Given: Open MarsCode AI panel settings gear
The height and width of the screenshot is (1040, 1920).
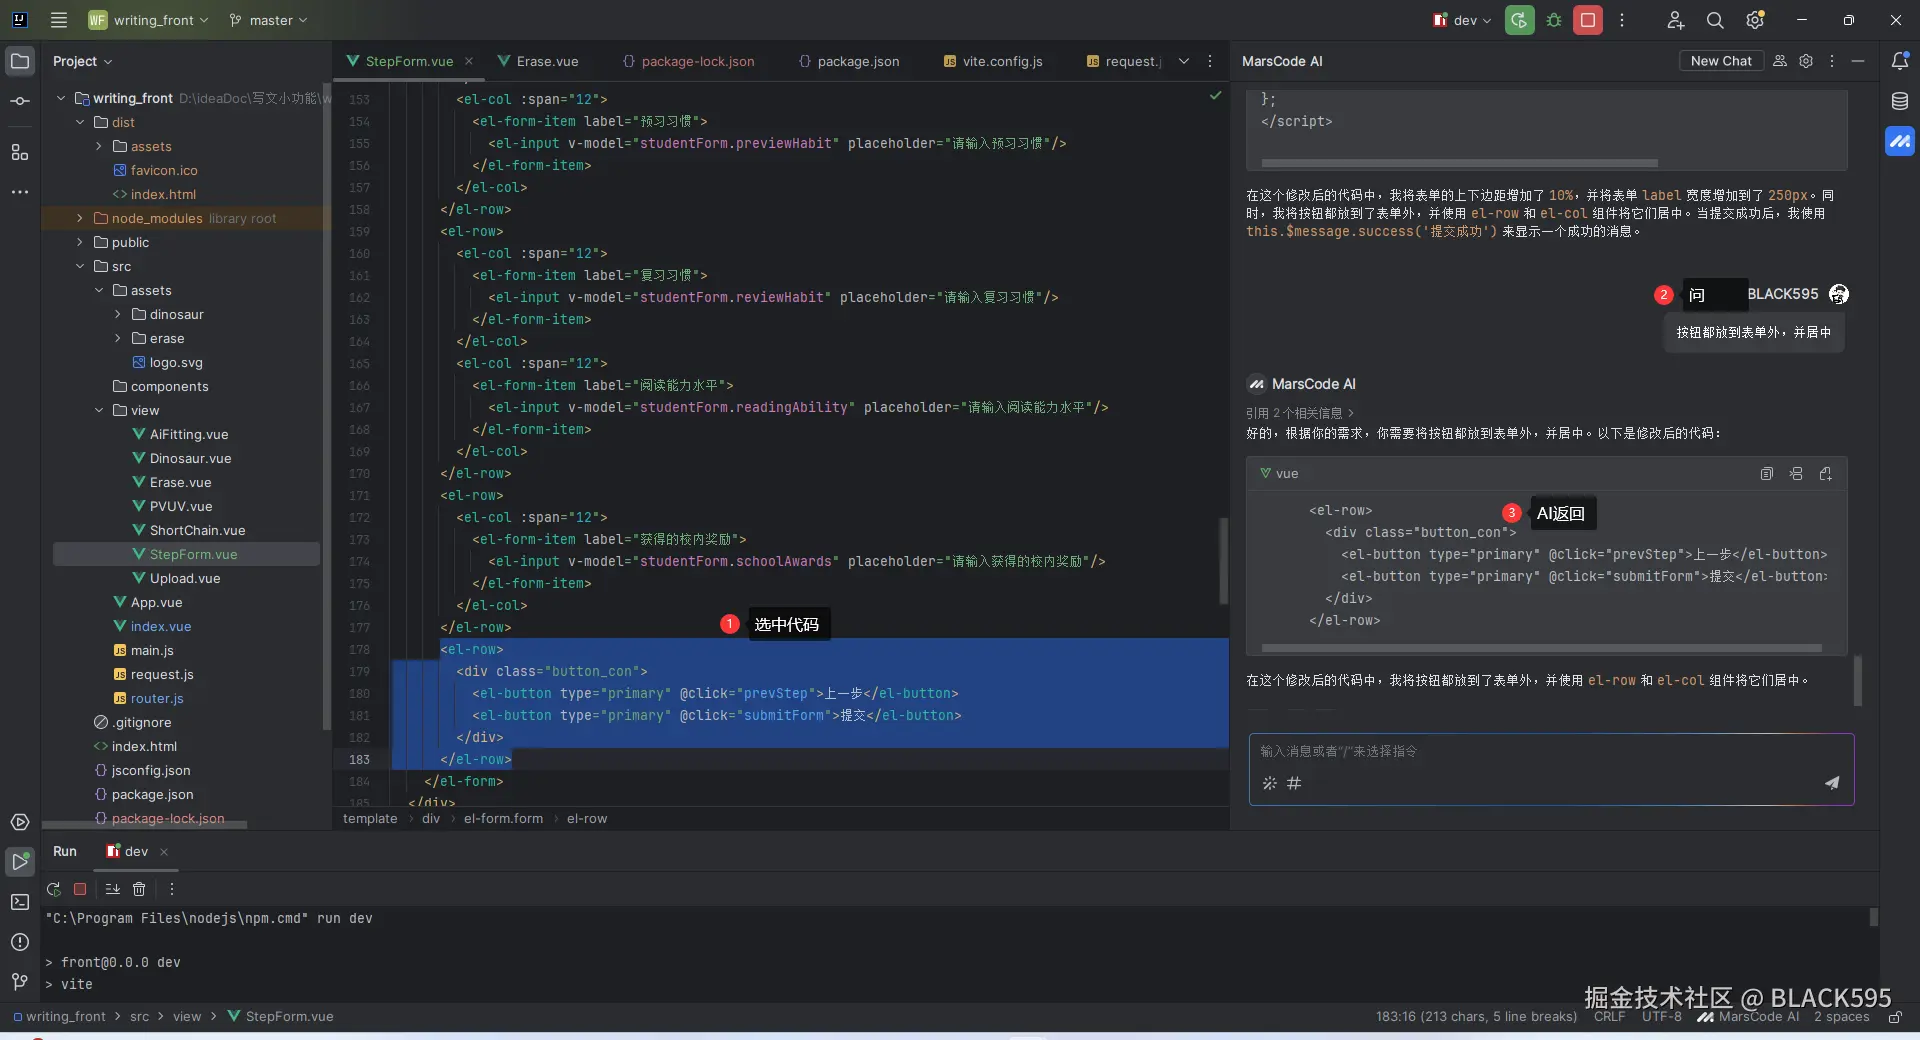Looking at the screenshot, I should pos(1806,61).
